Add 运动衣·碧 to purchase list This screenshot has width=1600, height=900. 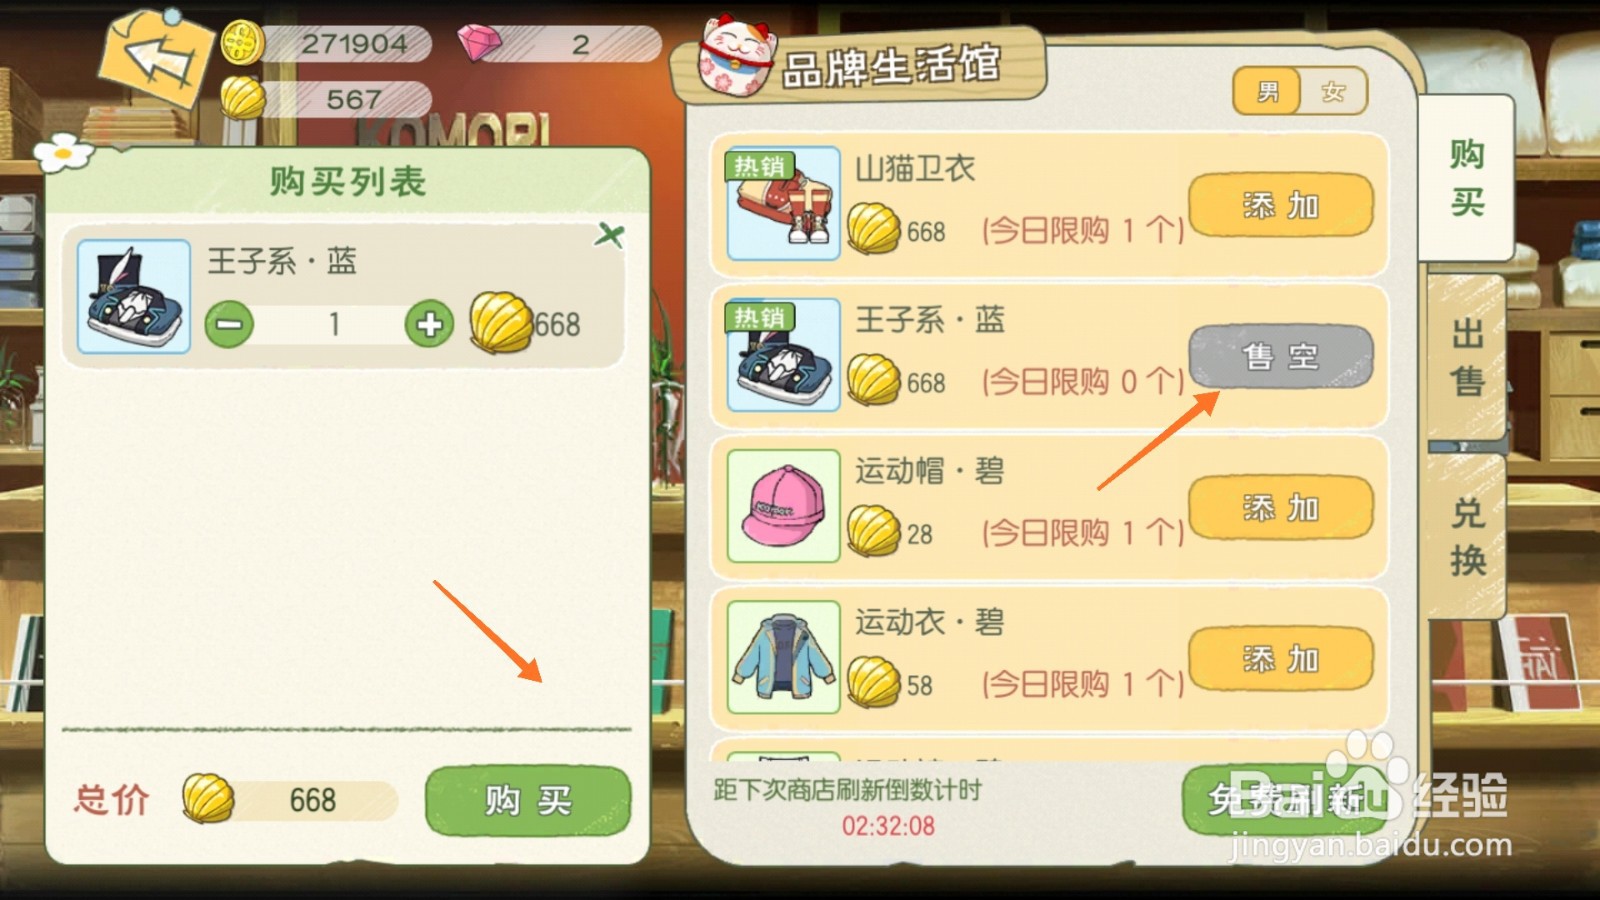click(1281, 659)
